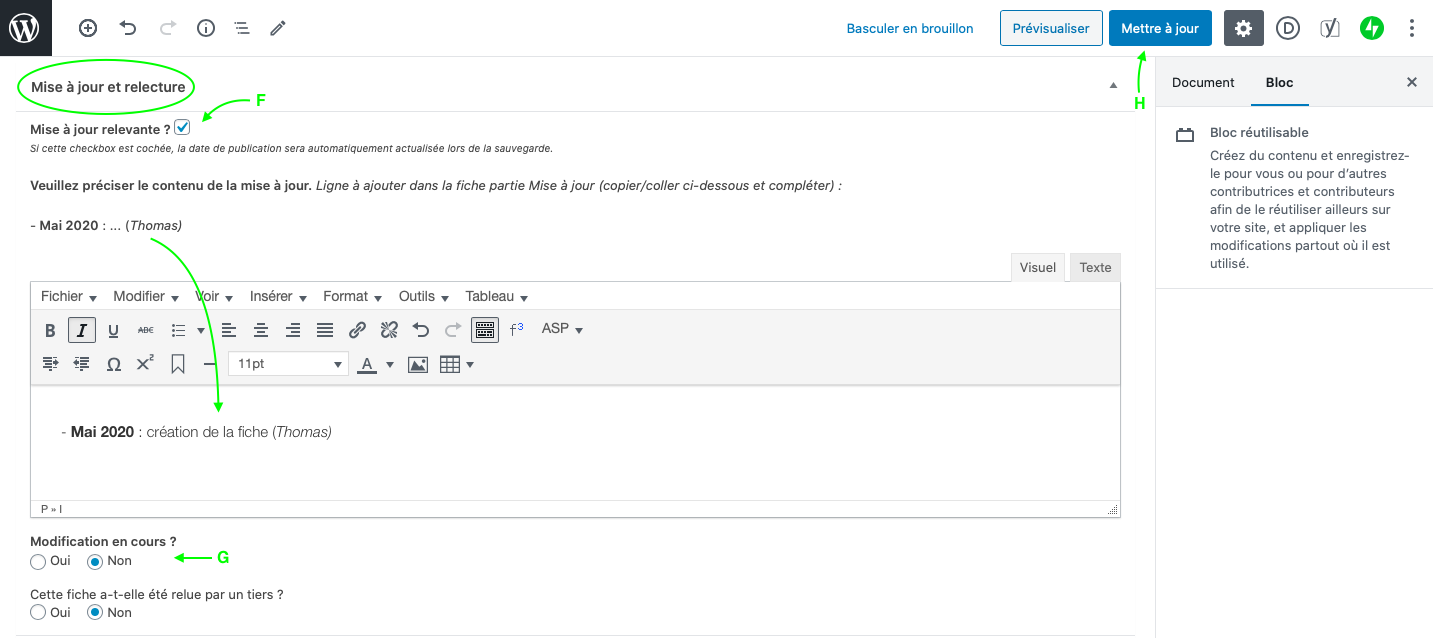
Task: Open the Format menu
Action: (353, 296)
